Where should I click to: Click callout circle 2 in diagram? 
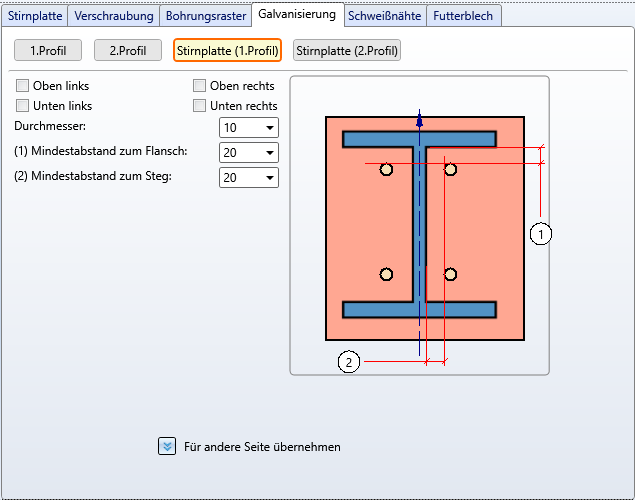[x=349, y=362]
